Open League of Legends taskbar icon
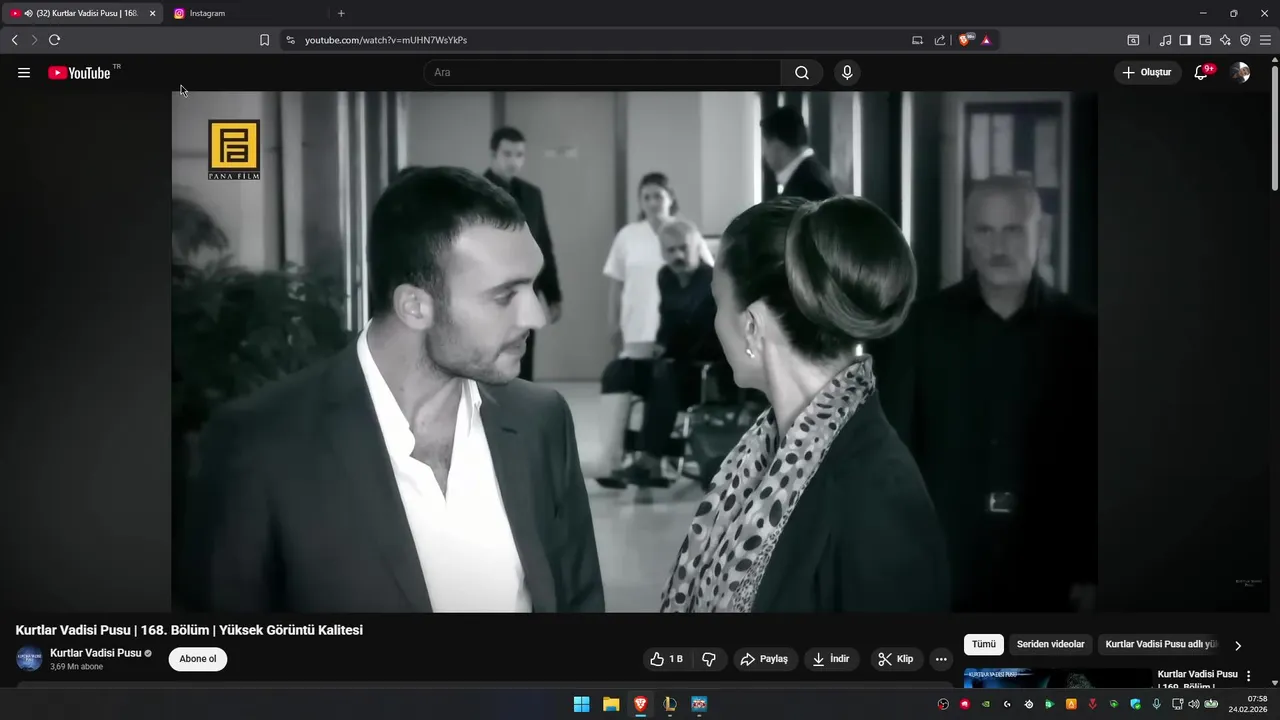 670,704
